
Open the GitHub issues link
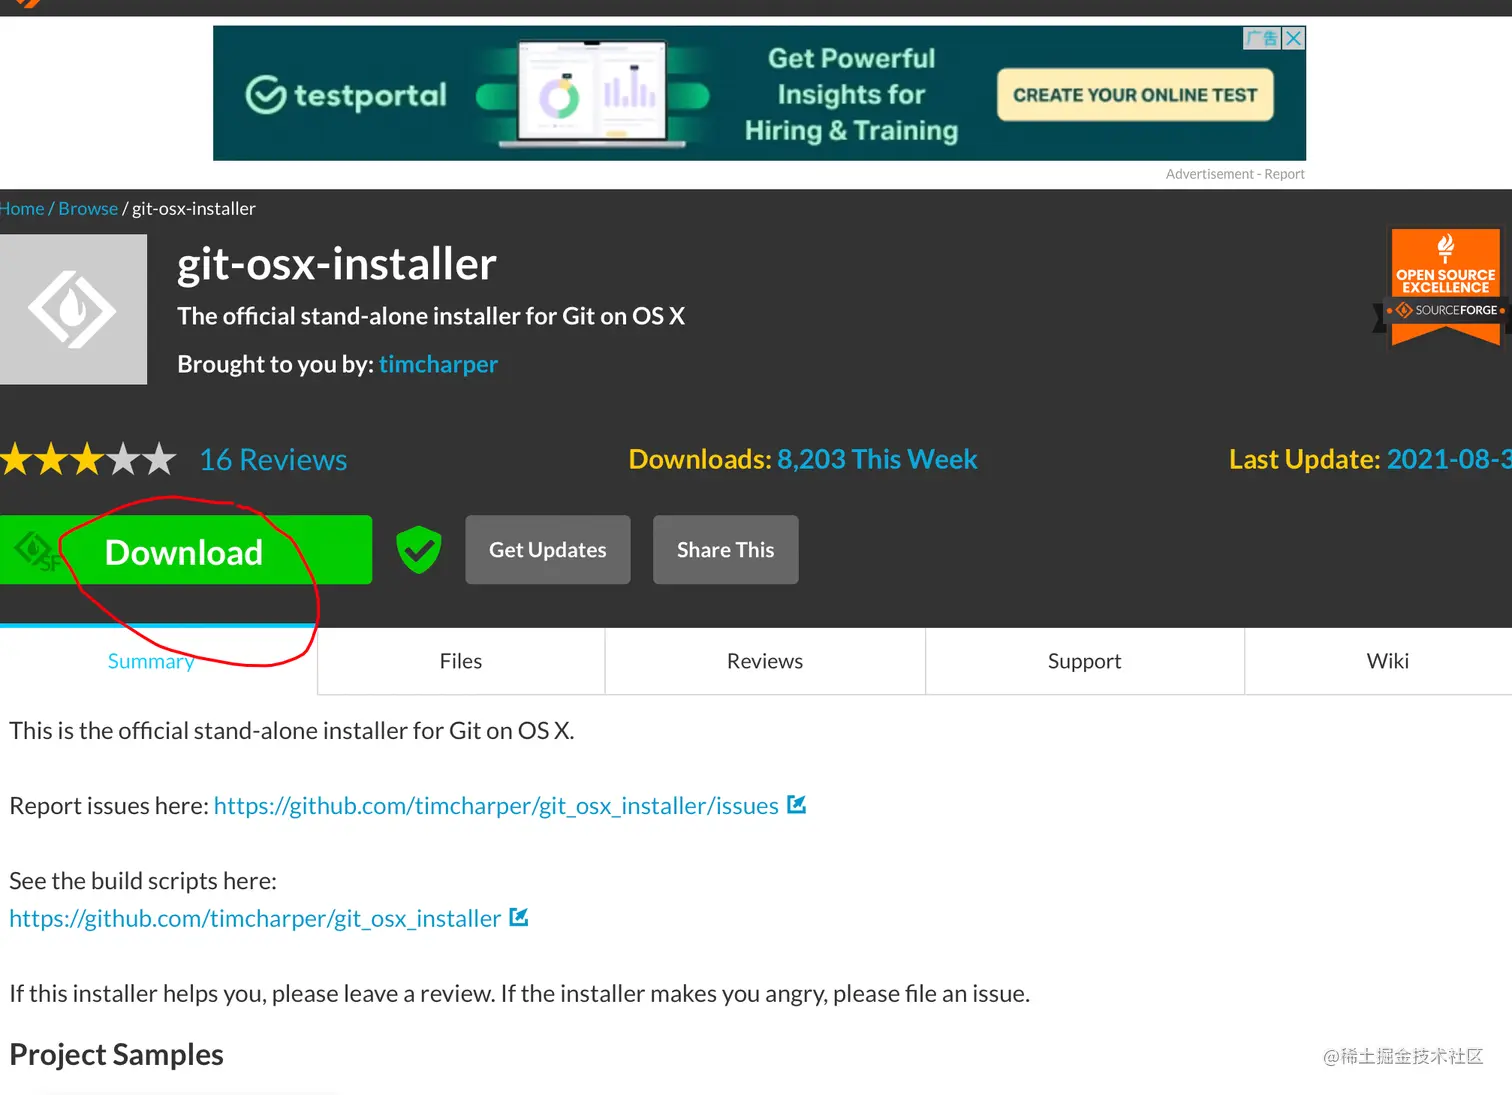[x=496, y=806]
